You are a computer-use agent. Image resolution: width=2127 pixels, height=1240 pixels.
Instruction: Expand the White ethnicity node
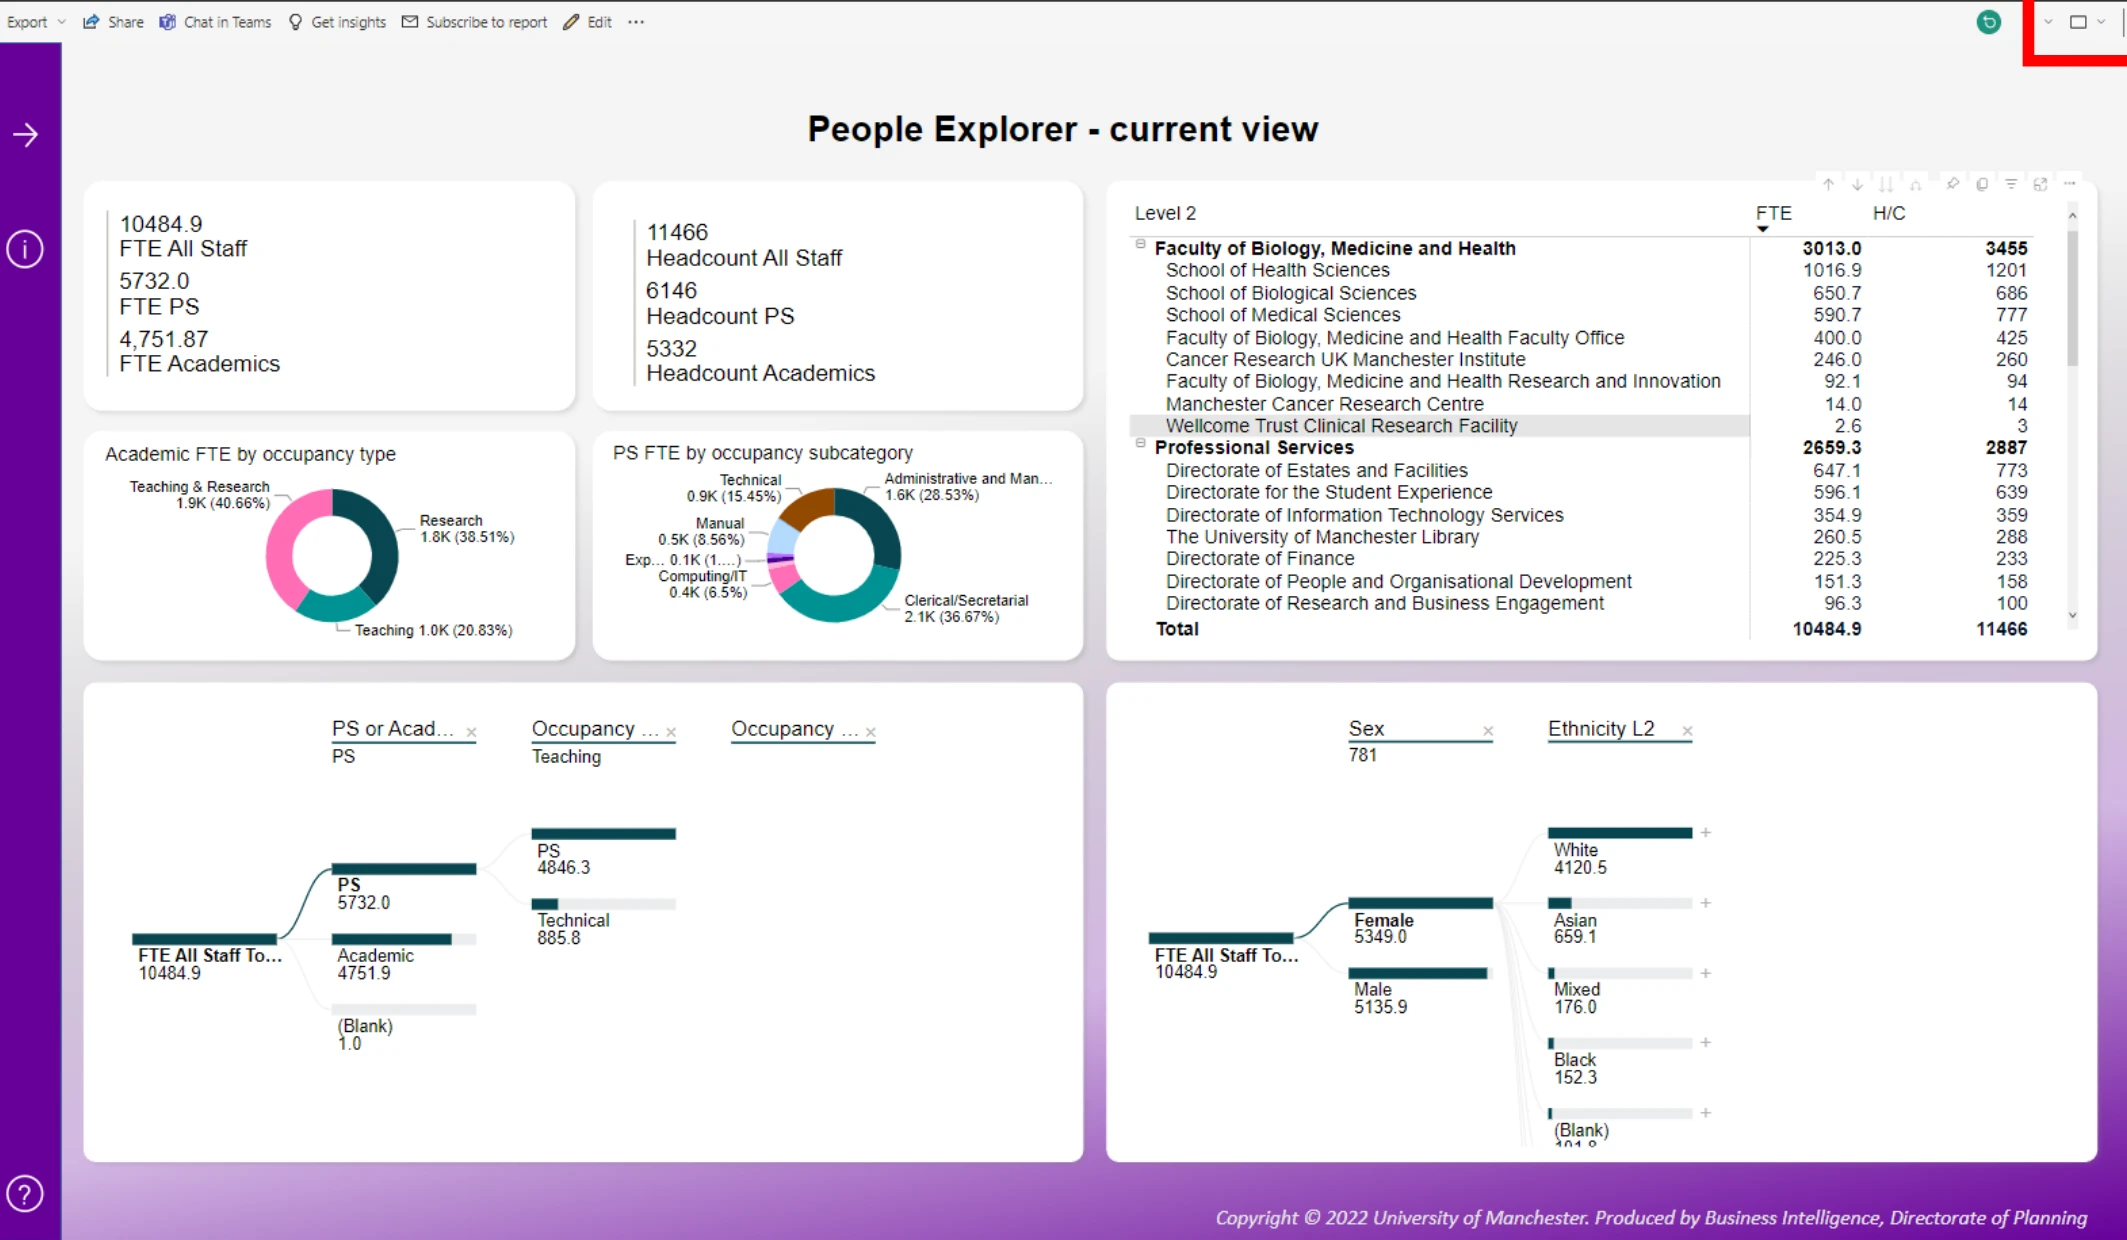1705,832
